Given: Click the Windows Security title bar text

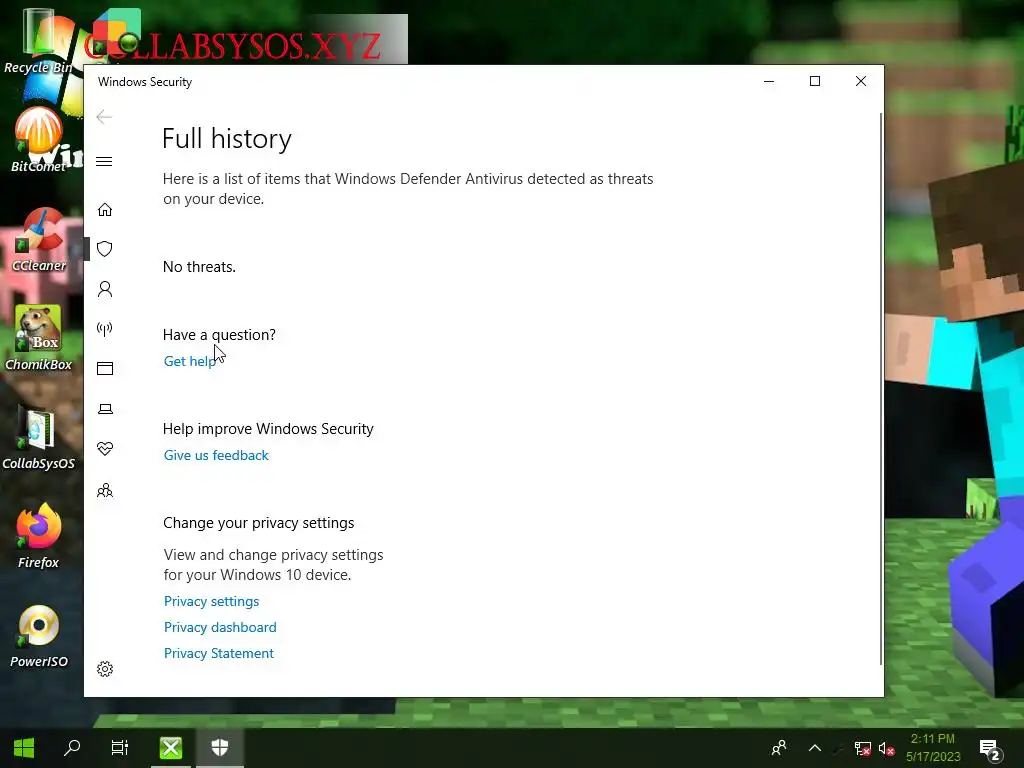Looking at the screenshot, I should pyautogui.click(x=145, y=82).
